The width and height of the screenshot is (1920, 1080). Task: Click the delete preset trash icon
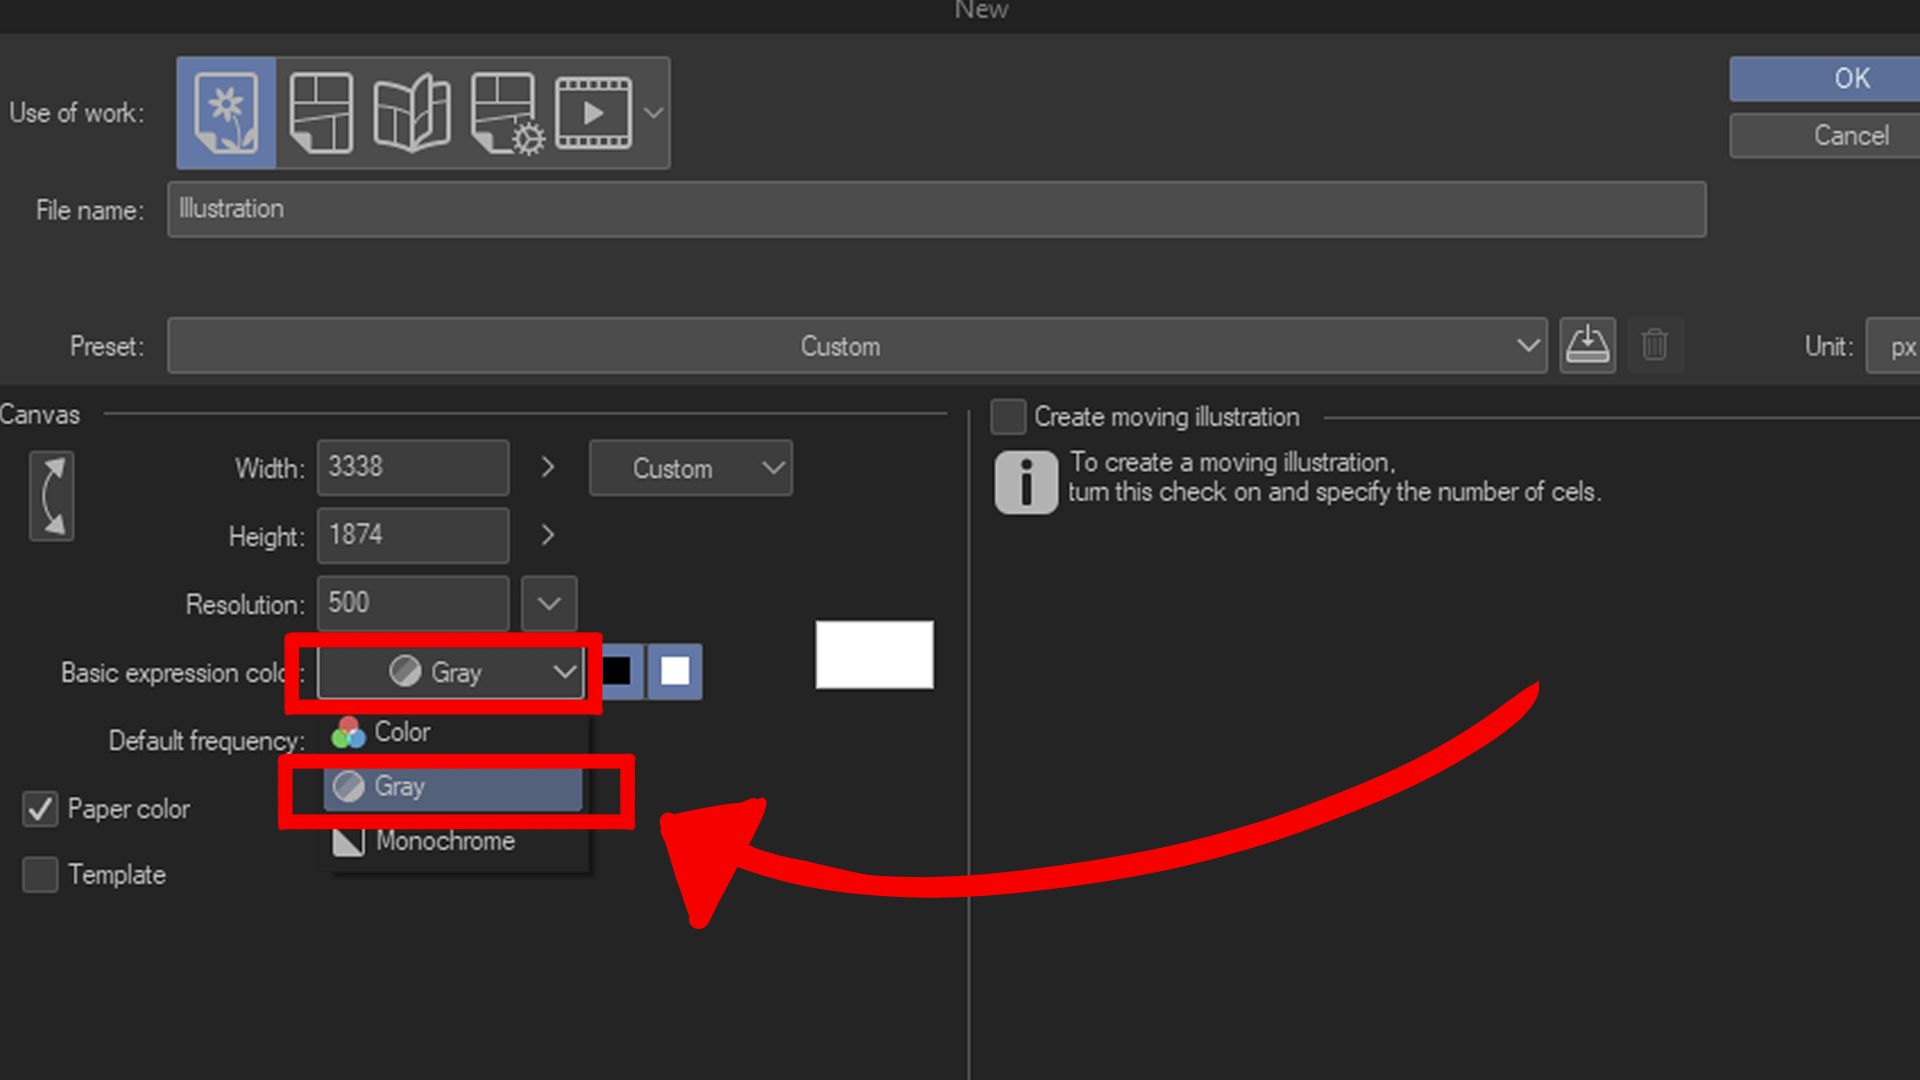tap(1655, 346)
